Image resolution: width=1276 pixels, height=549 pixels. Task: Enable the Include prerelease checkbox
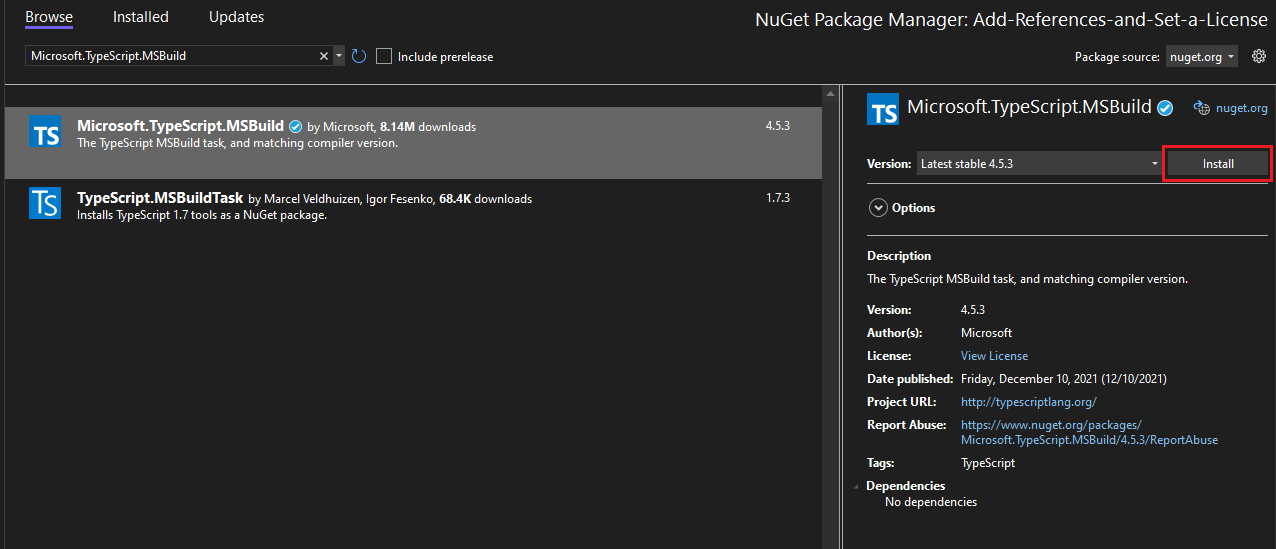[x=384, y=56]
